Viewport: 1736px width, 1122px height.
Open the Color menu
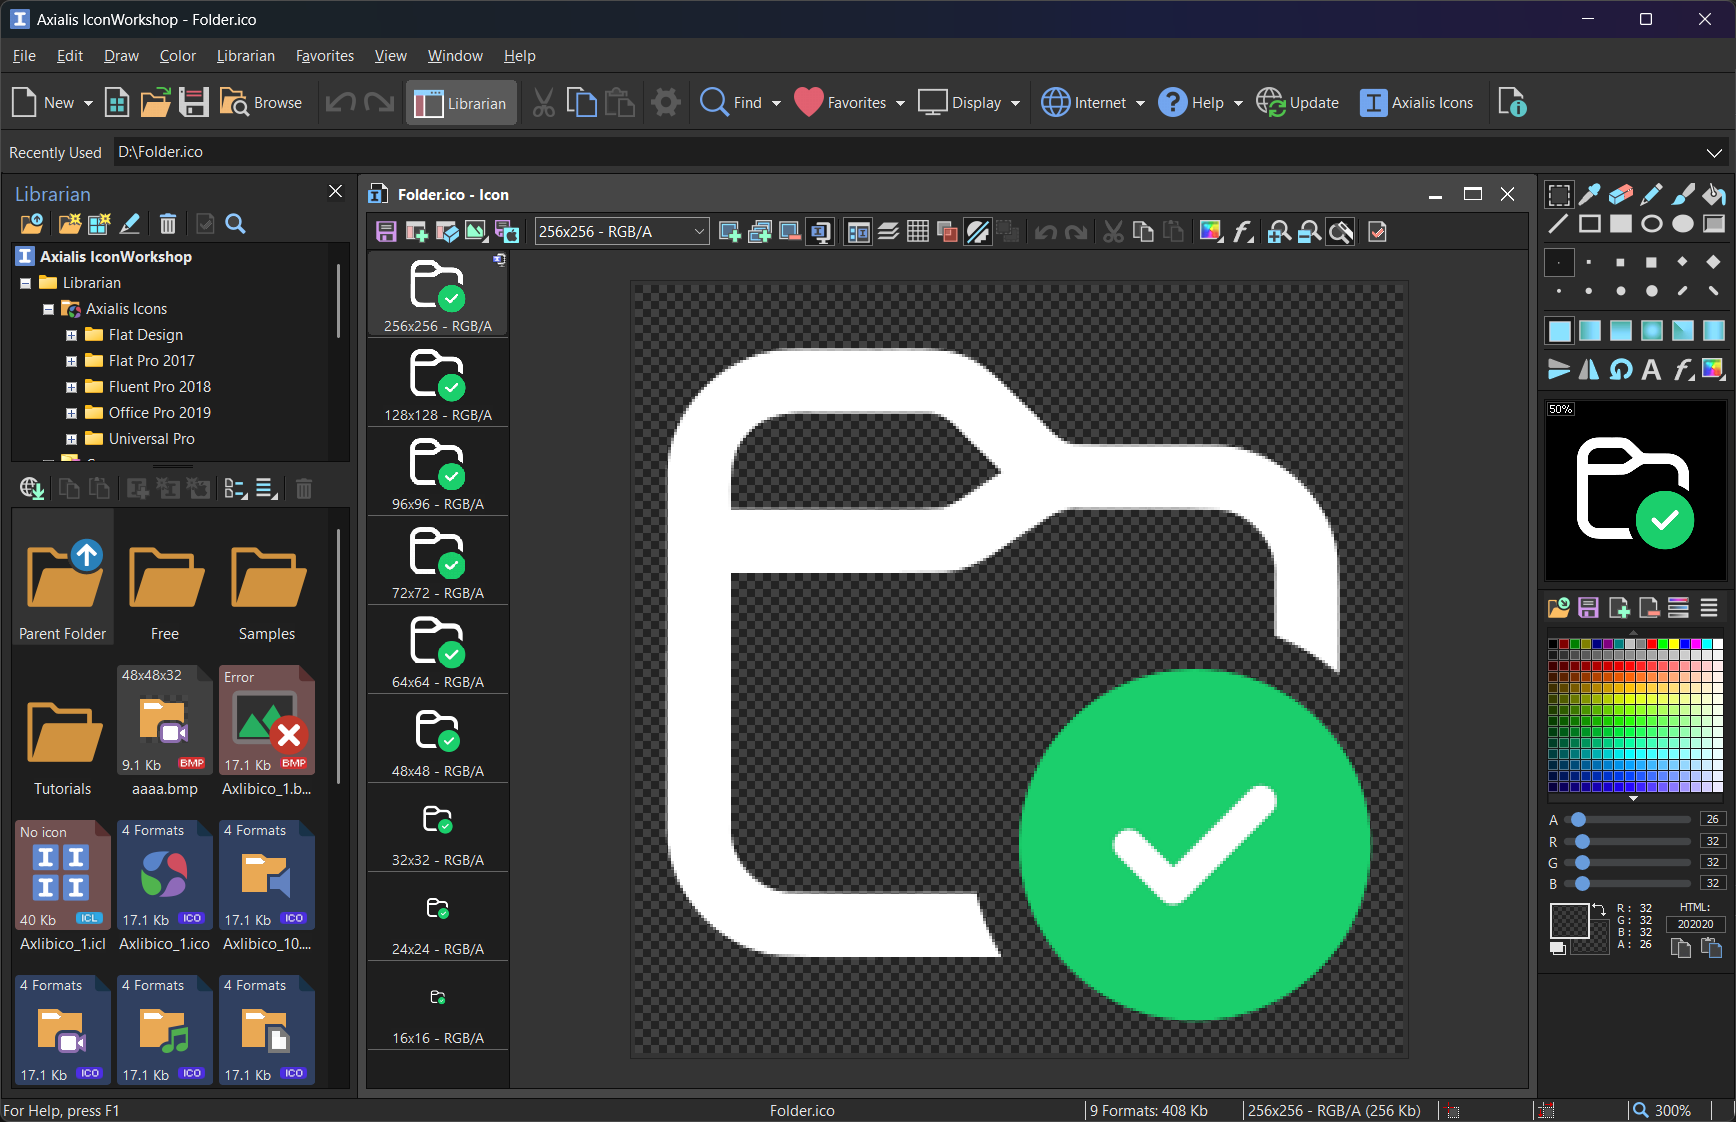(177, 56)
